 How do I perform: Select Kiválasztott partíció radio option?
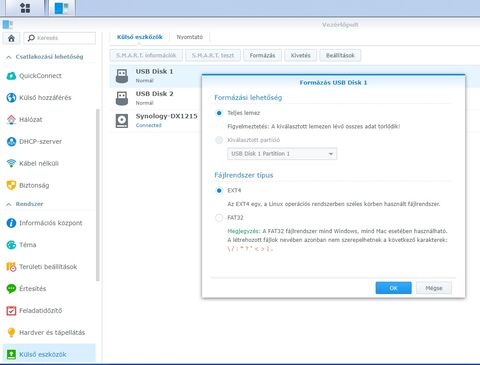click(x=219, y=140)
